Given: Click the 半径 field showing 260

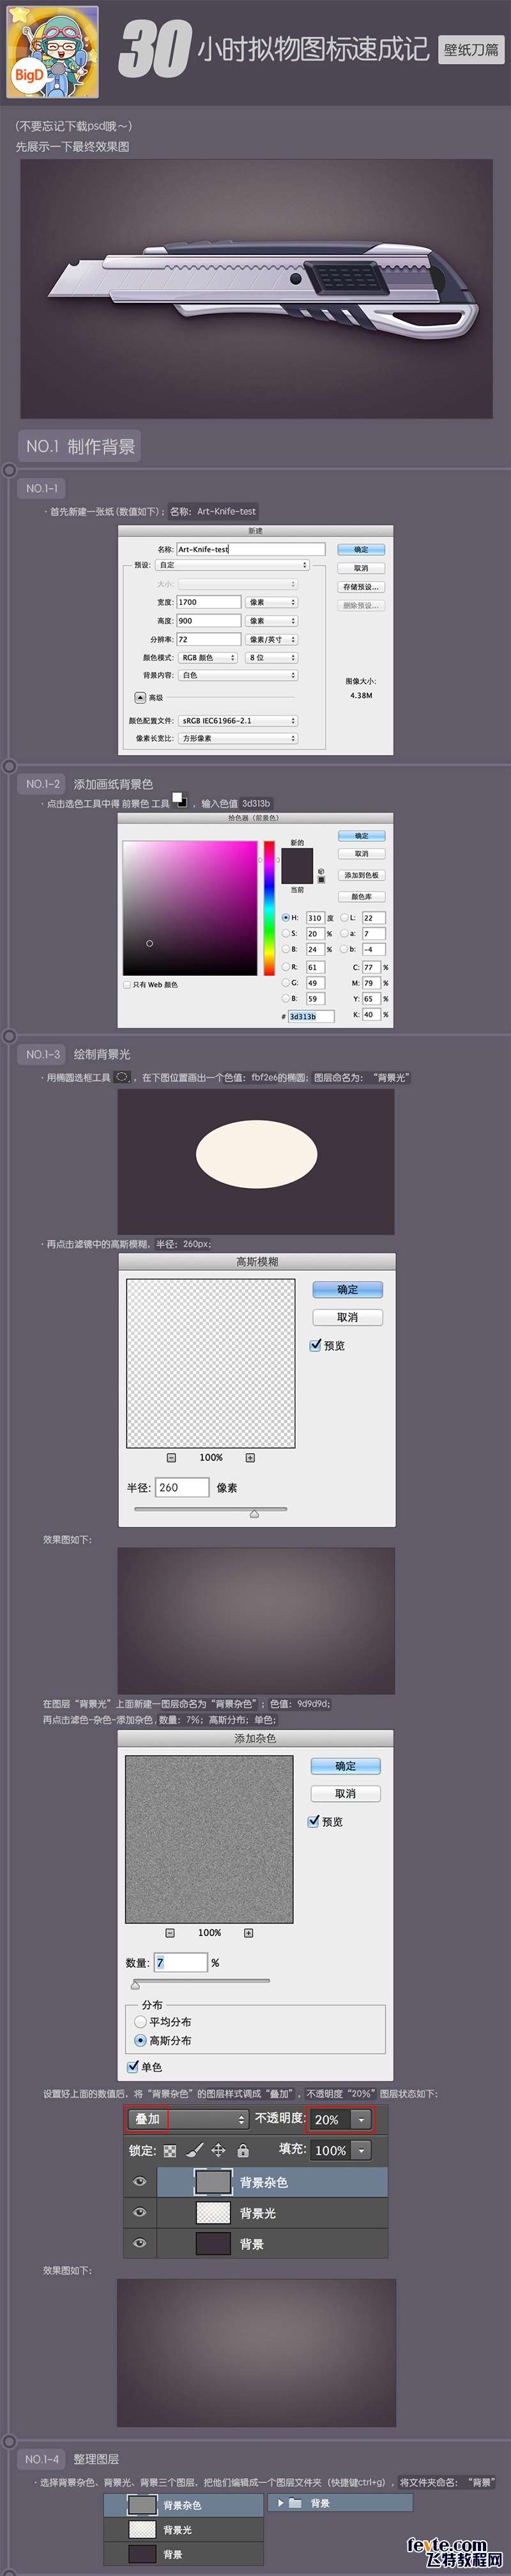Looking at the screenshot, I should pos(182,1487).
